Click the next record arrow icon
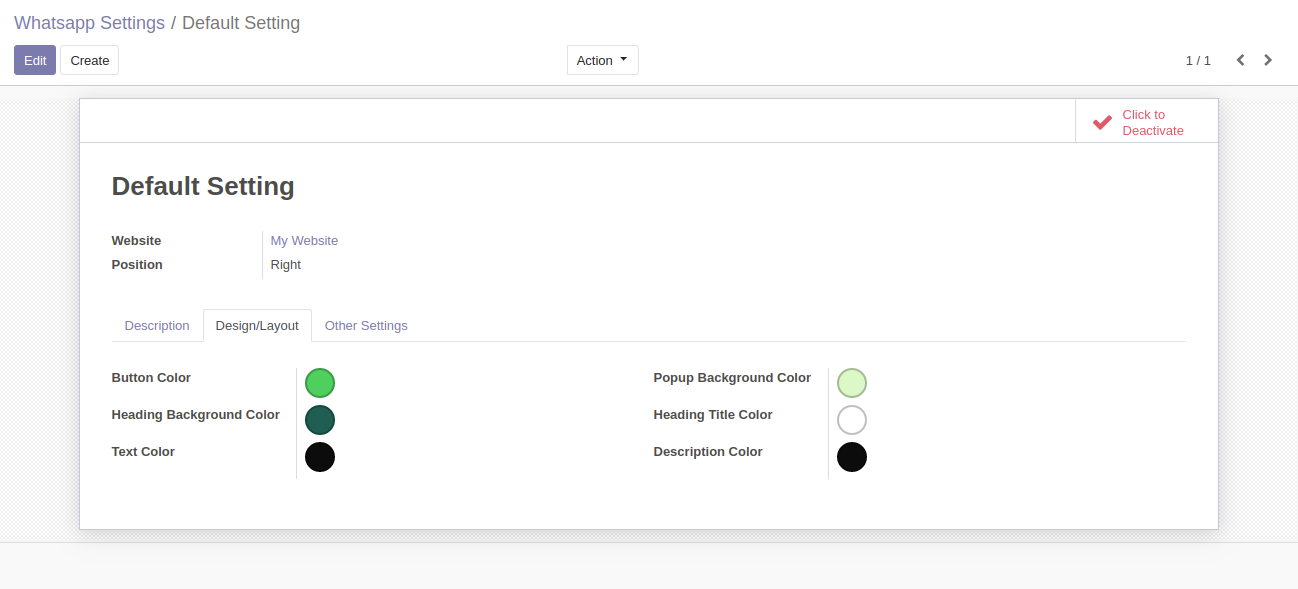The image size is (1298, 589). [x=1268, y=60]
